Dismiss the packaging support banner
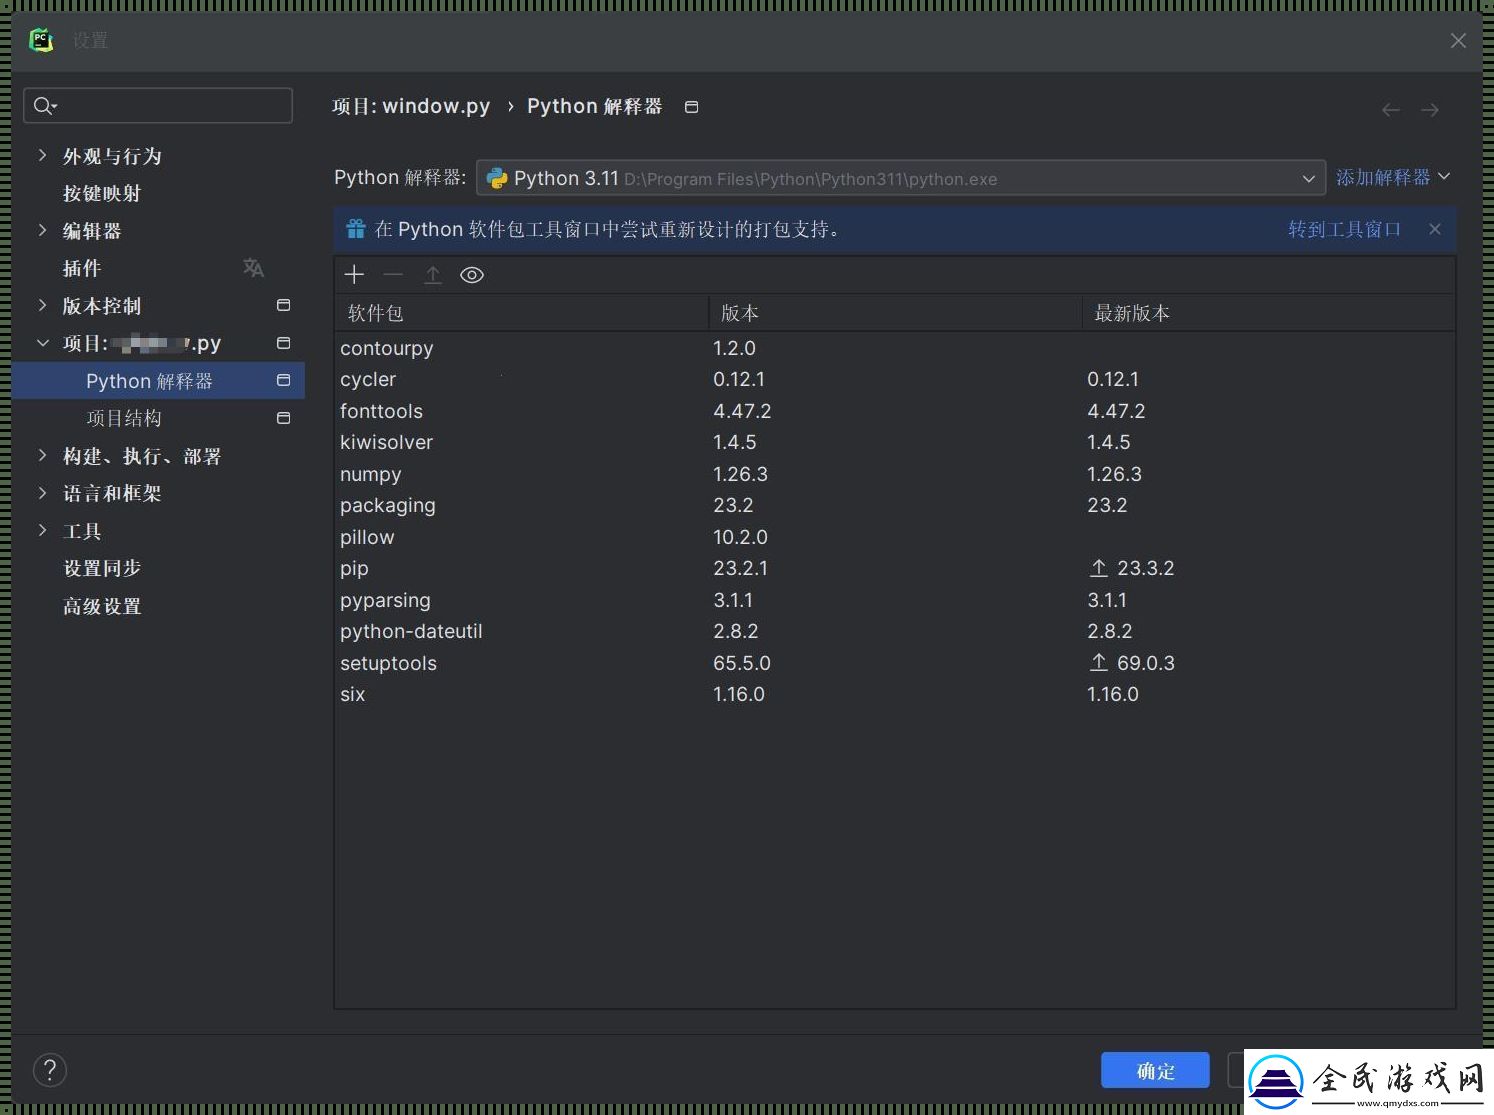This screenshot has height=1115, width=1494. click(1435, 229)
